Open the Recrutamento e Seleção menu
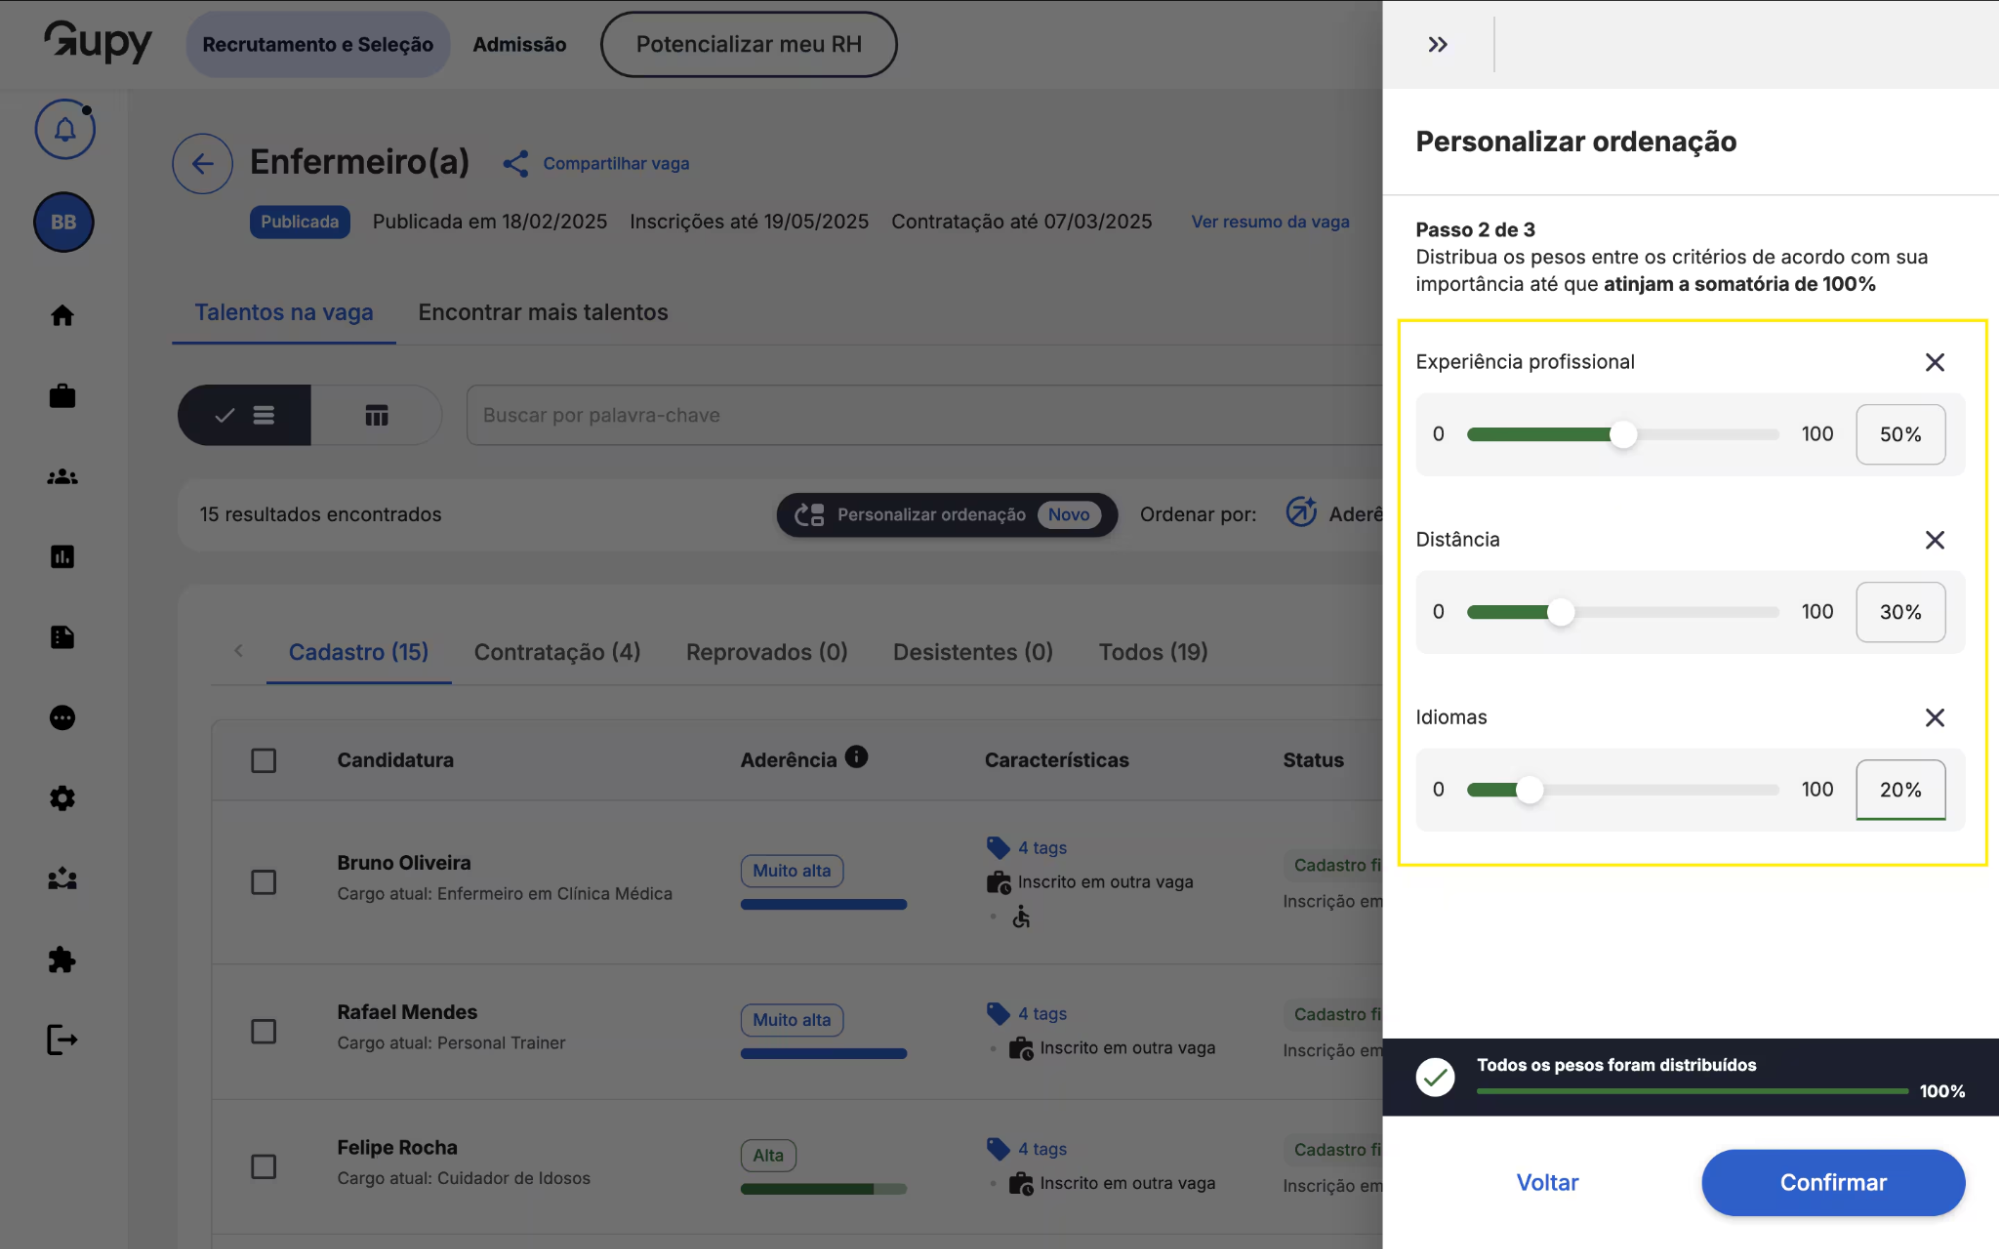The image size is (1999, 1250). pos(318,44)
